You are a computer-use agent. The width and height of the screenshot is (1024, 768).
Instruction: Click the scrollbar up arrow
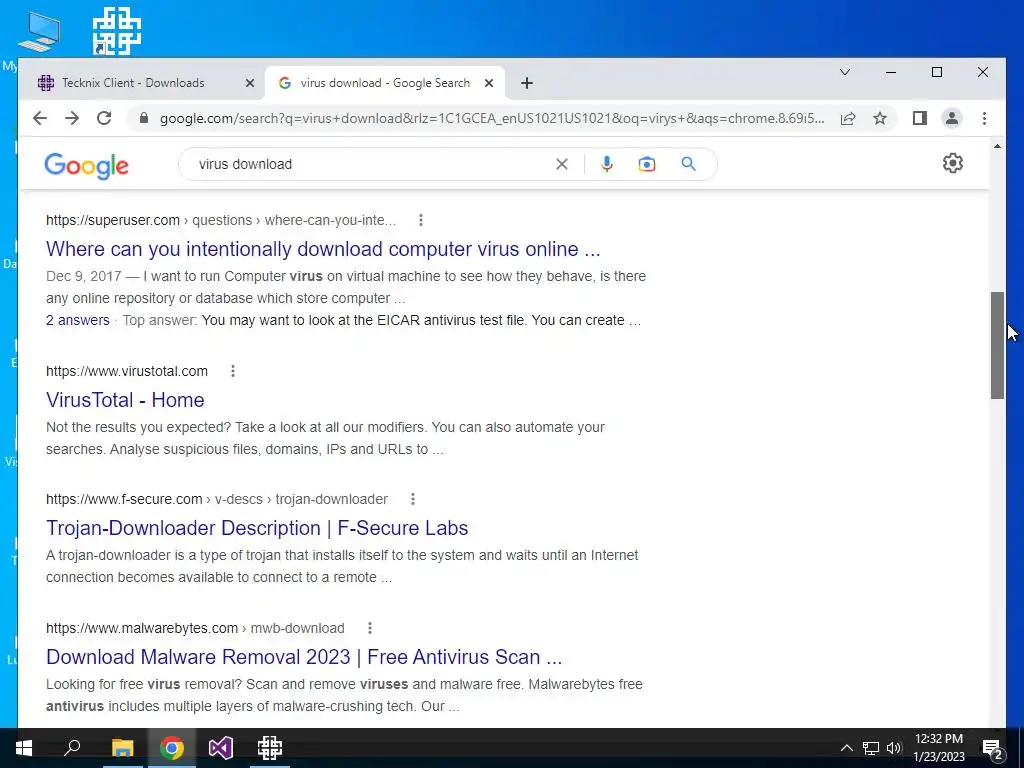[x=997, y=146]
